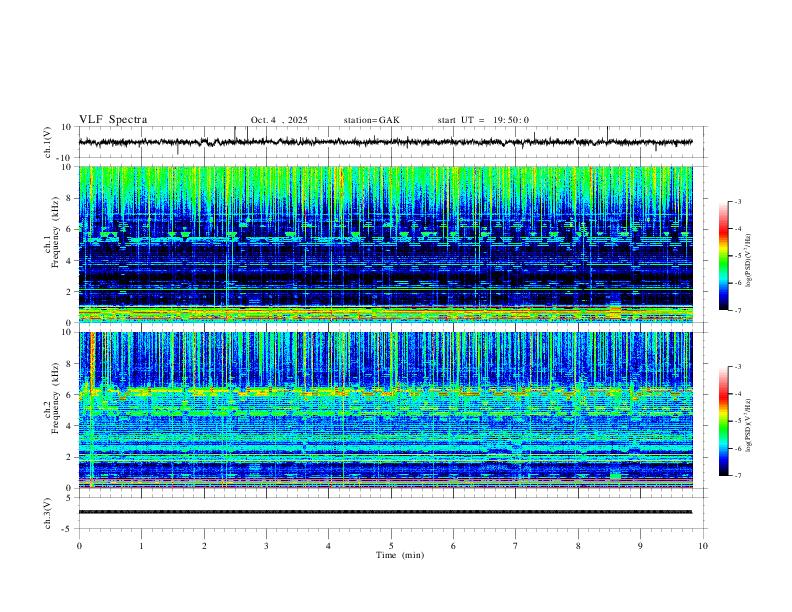Click the "Time (min)" axis label
This screenshot has height=612, width=792.
[400, 555]
